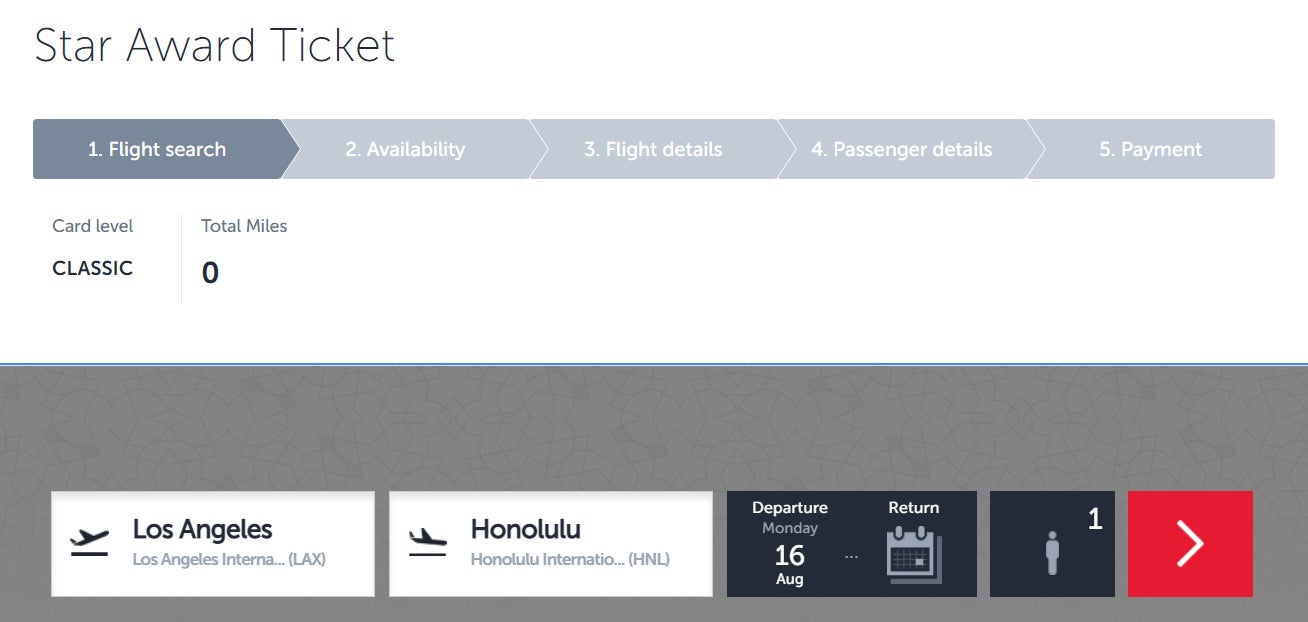This screenshot has height=622, width=1308.
Task: Change the Departure date Monday 16 Aug
Action: tap(790, 544)
